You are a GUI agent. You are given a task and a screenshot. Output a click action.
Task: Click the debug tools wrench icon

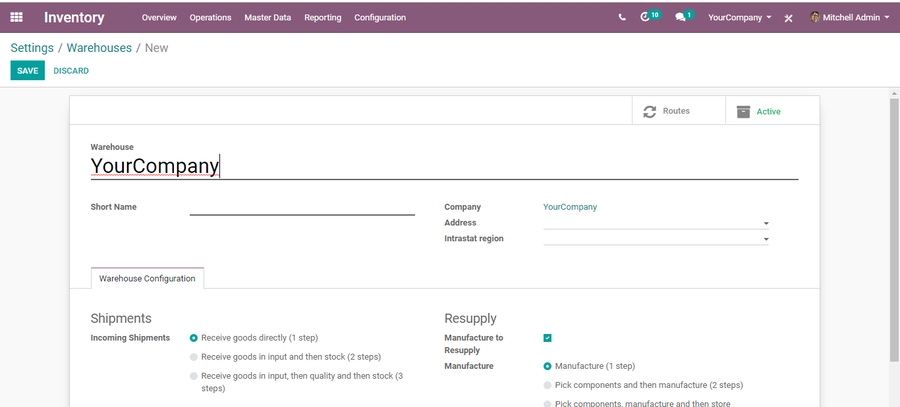pos(788,18)
